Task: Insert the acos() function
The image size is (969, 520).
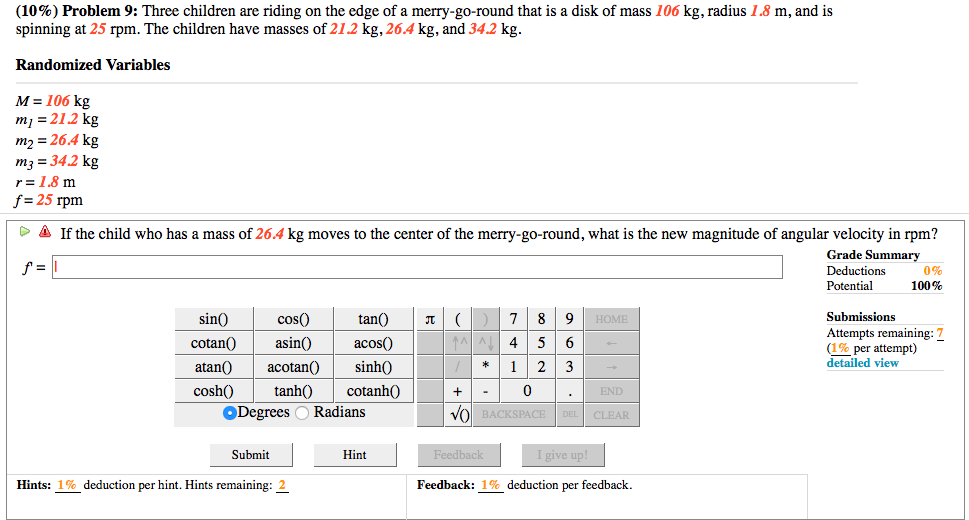Action: 374,343
